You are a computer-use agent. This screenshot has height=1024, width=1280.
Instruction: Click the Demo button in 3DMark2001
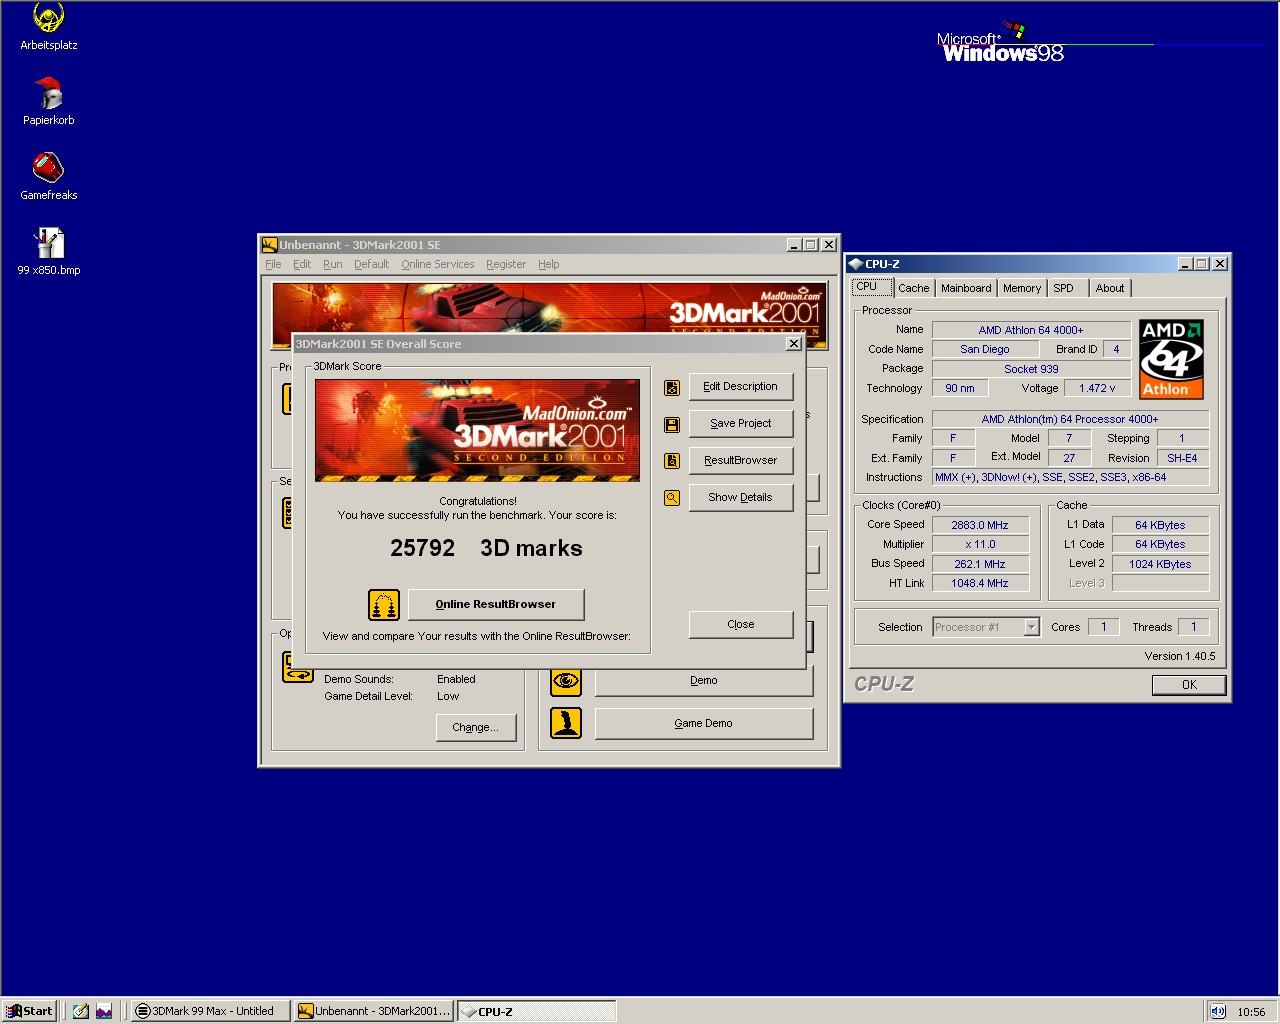tap(704, 680)
